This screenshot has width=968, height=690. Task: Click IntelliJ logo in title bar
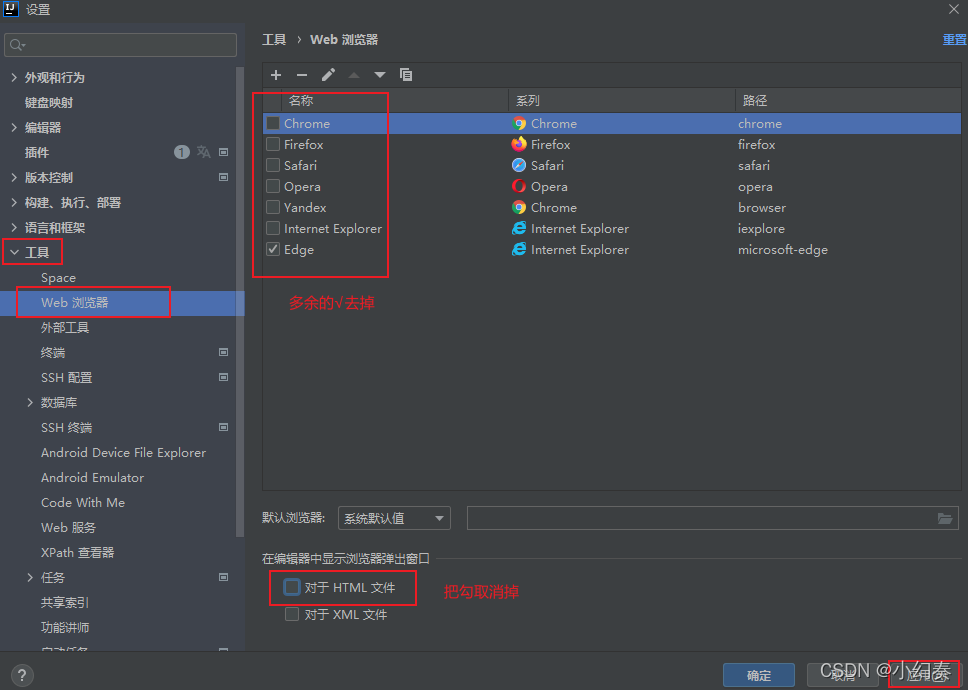[11, 9]
